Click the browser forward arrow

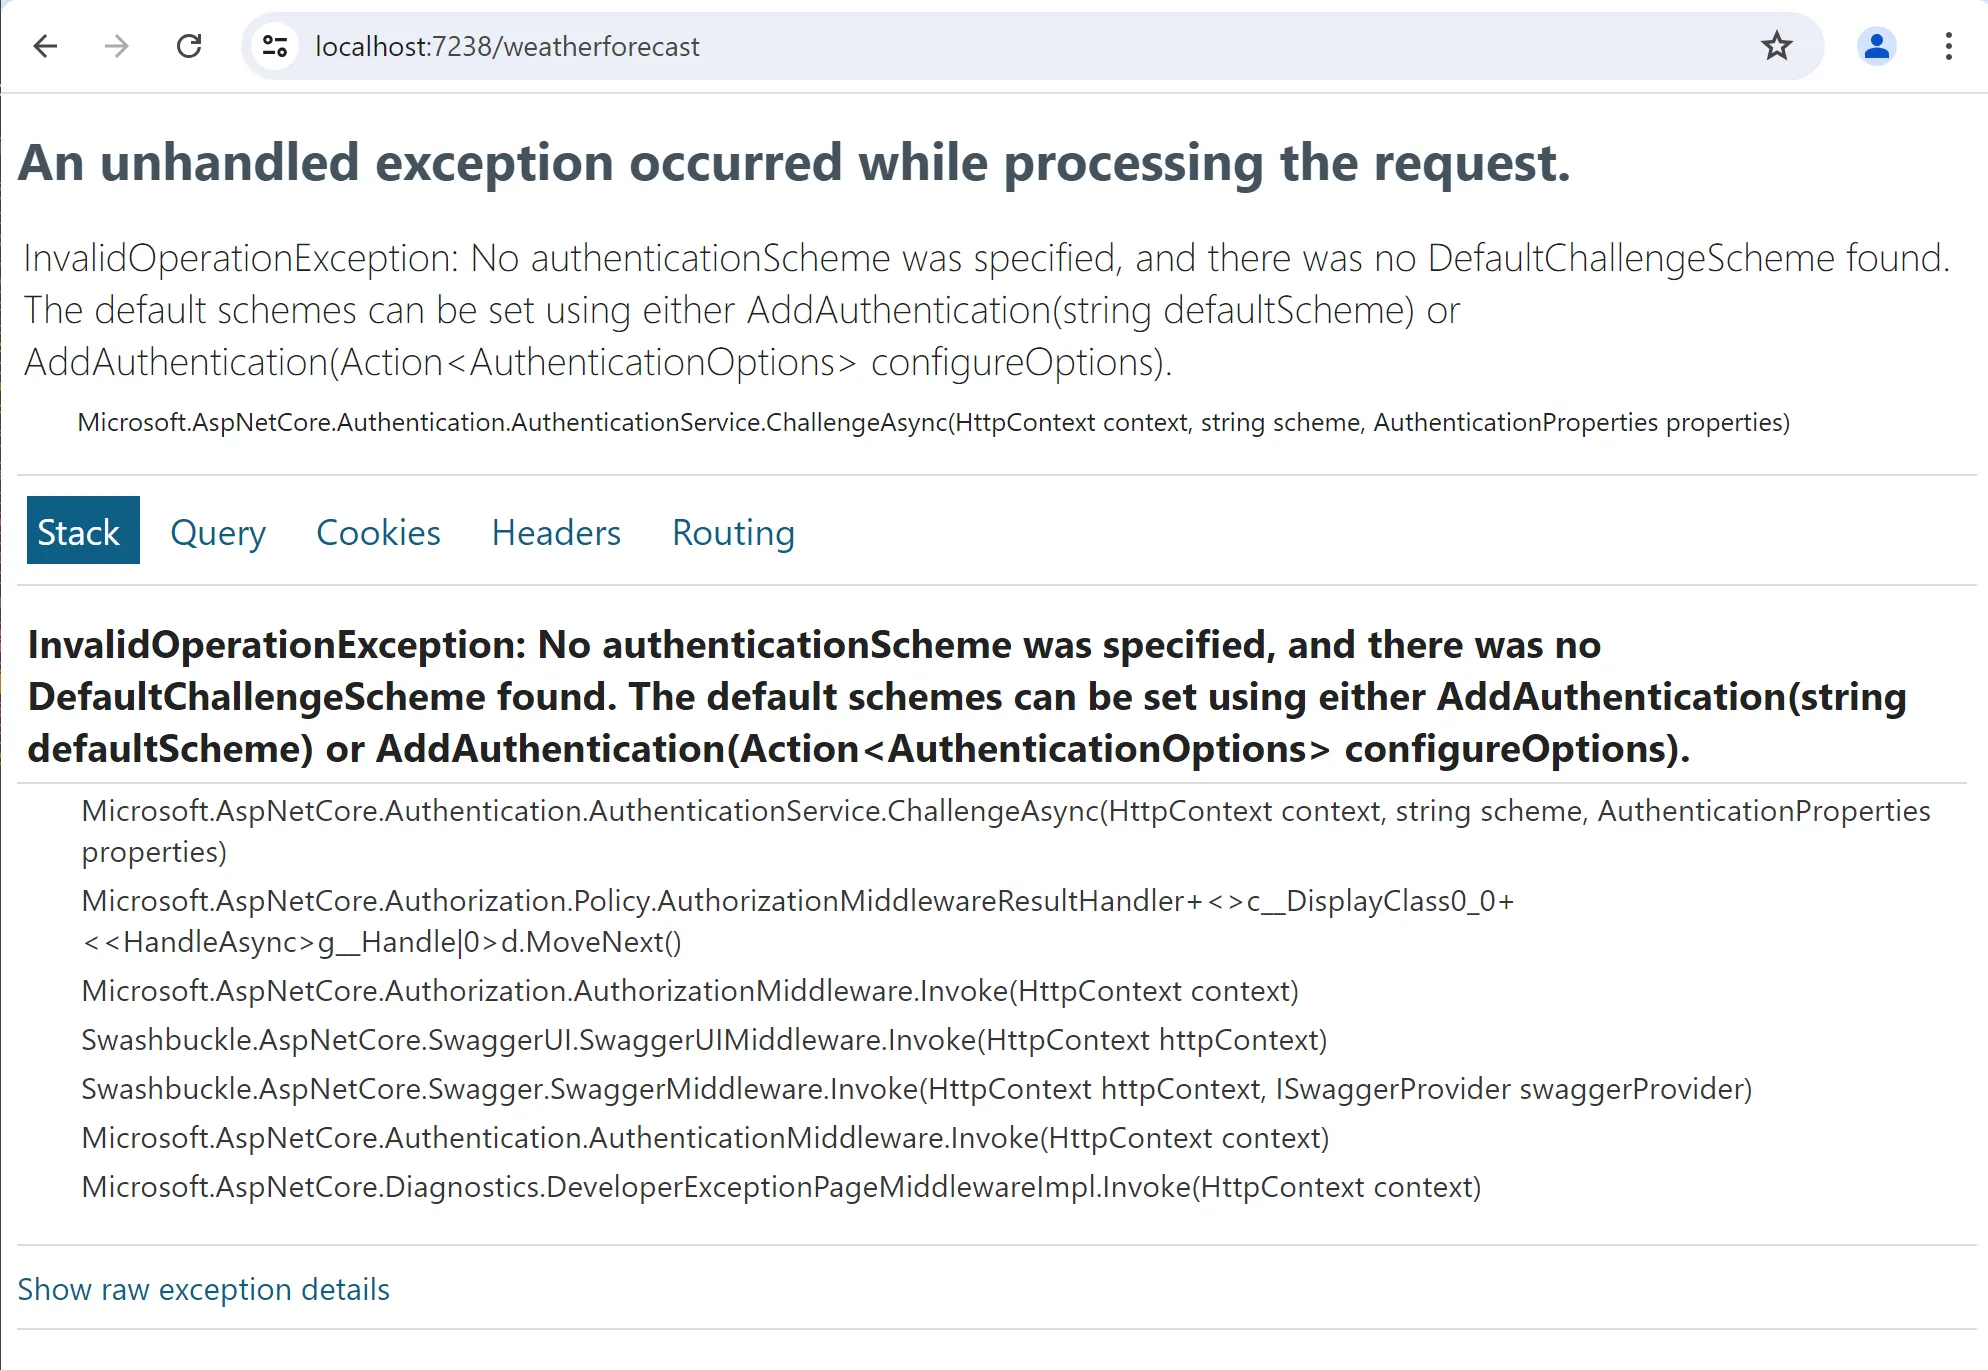tap(117, 46)
